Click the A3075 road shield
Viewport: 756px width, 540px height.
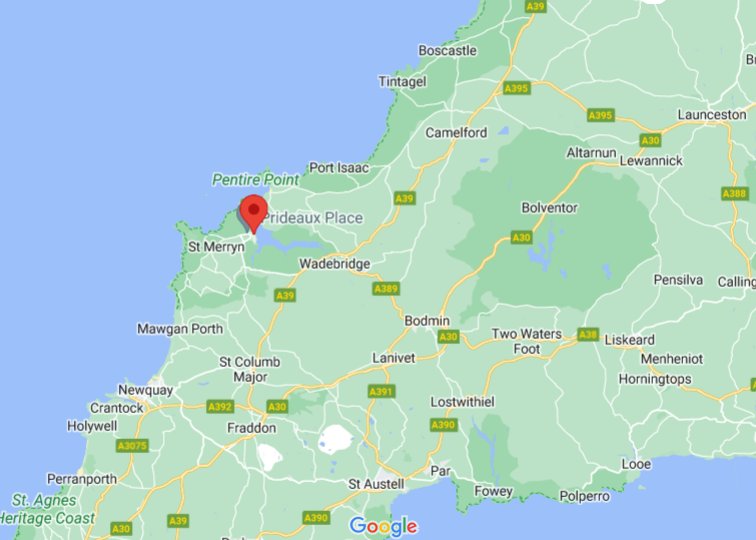[x=132, y=446]
